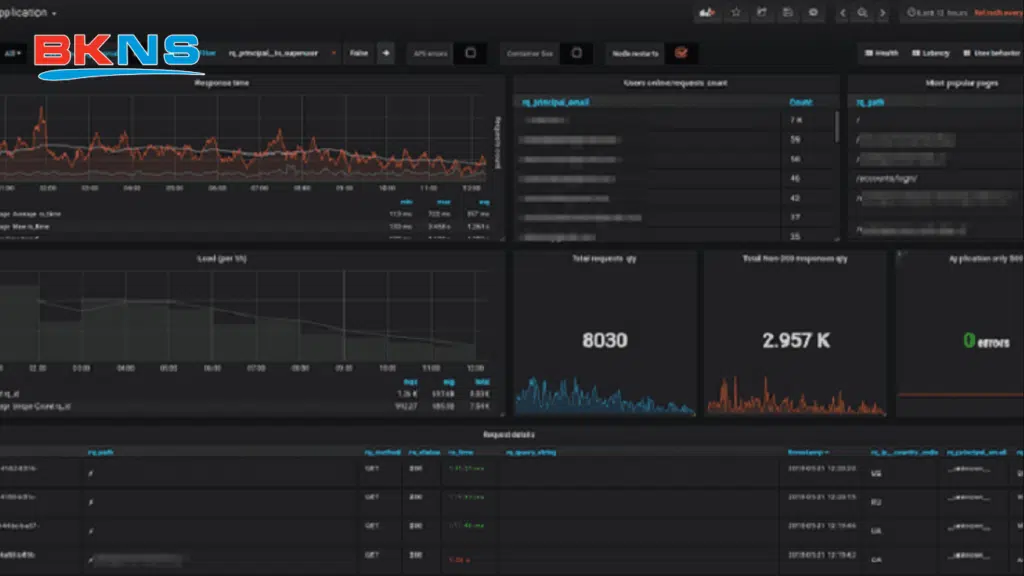Click the Max rs_time legend entry
This screenshot has height=576, width=1024.
25,227
